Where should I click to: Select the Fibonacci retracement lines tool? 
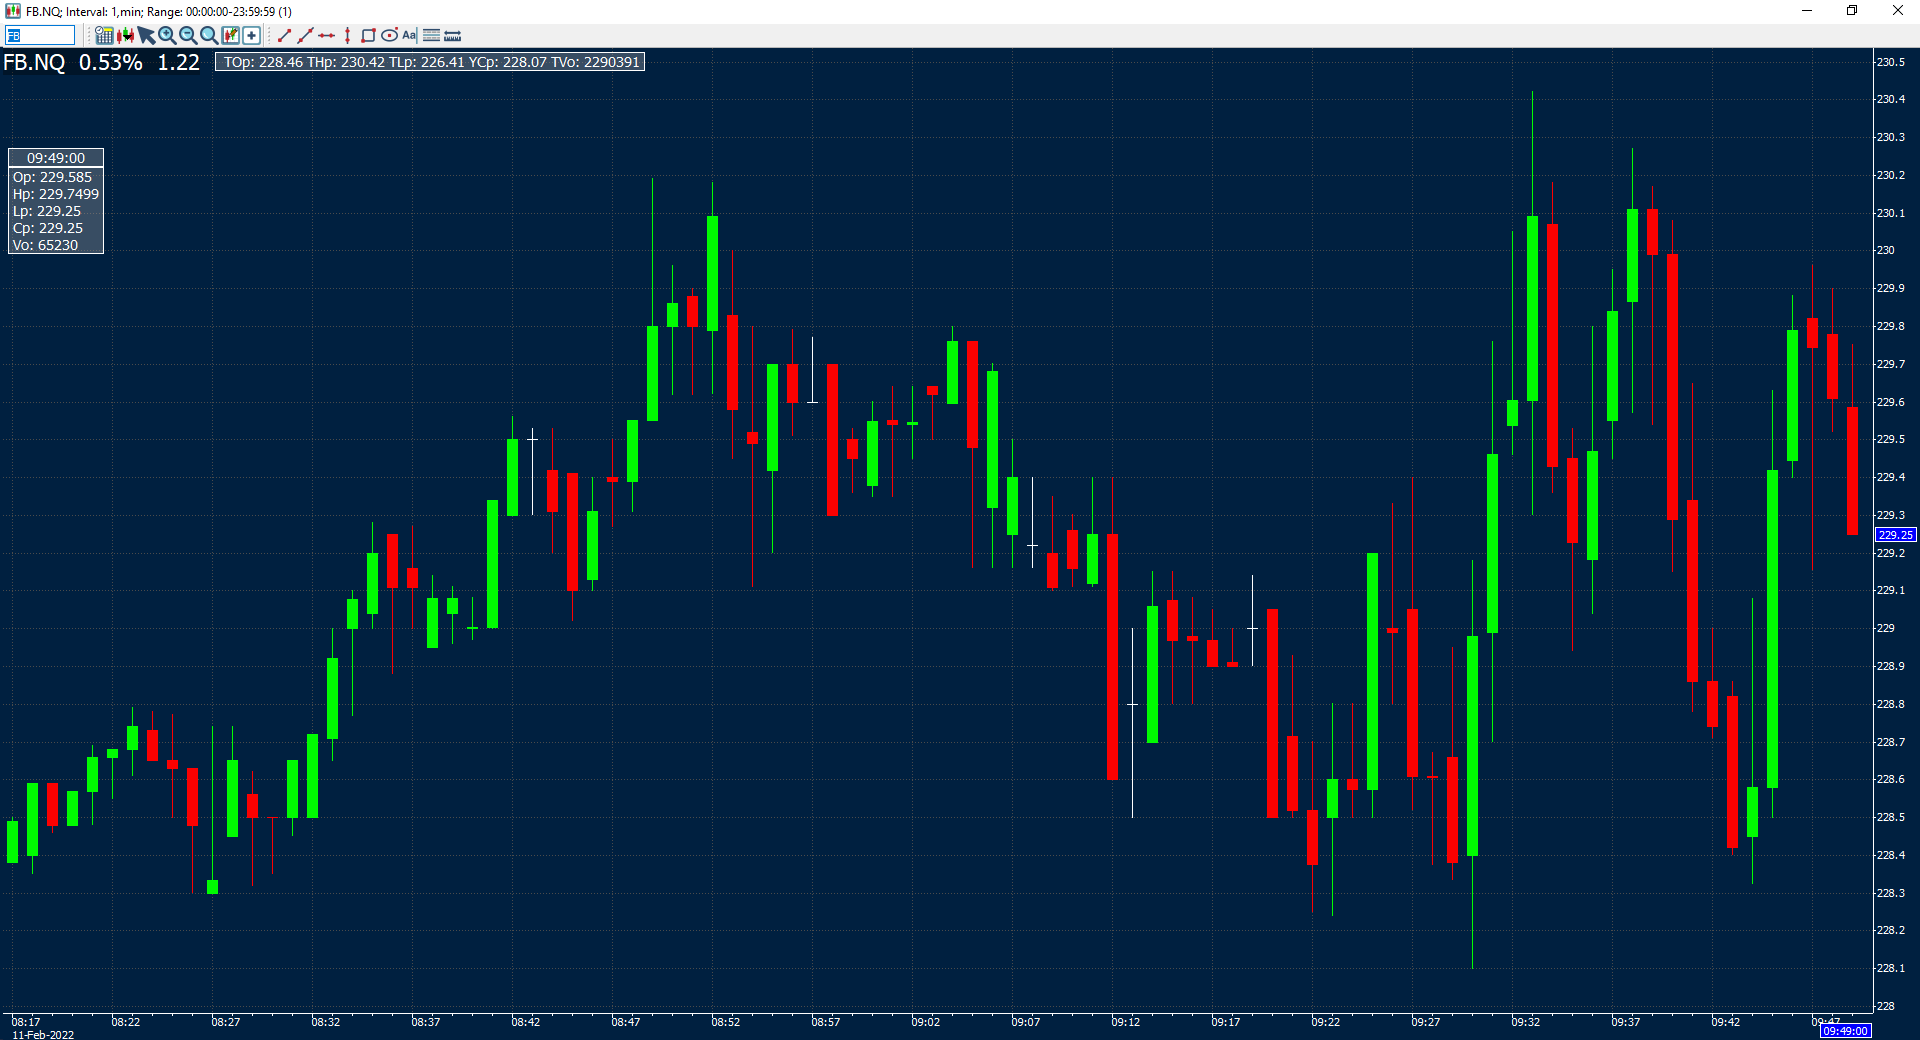[431, 36]
